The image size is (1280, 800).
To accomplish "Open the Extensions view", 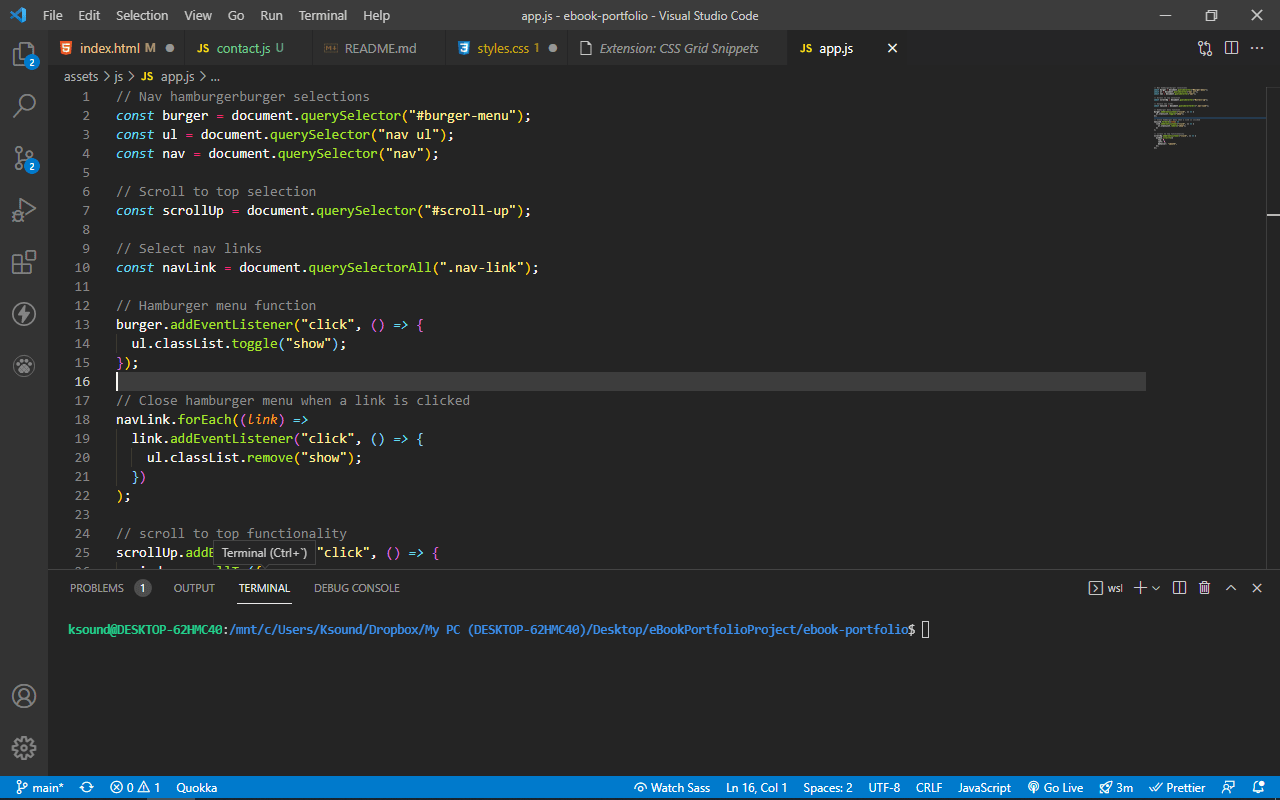I will (x=24, y=263).
